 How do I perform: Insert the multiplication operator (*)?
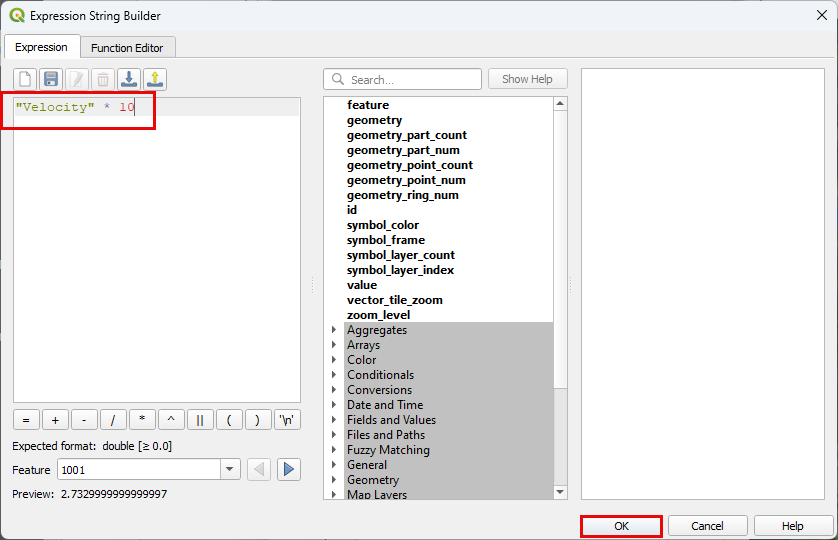coord(142,421)
